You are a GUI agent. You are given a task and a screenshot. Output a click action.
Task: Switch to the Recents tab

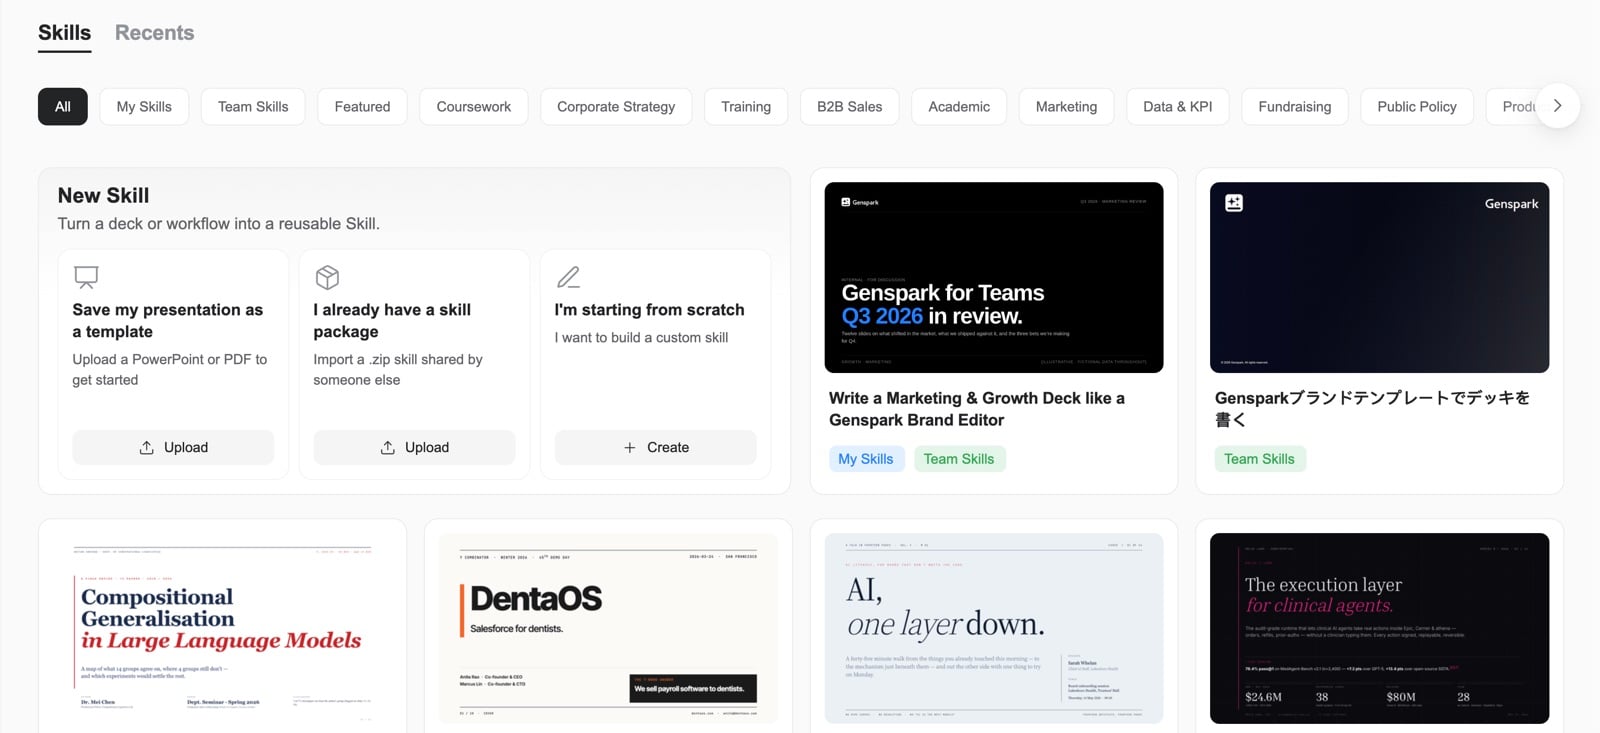155,33
